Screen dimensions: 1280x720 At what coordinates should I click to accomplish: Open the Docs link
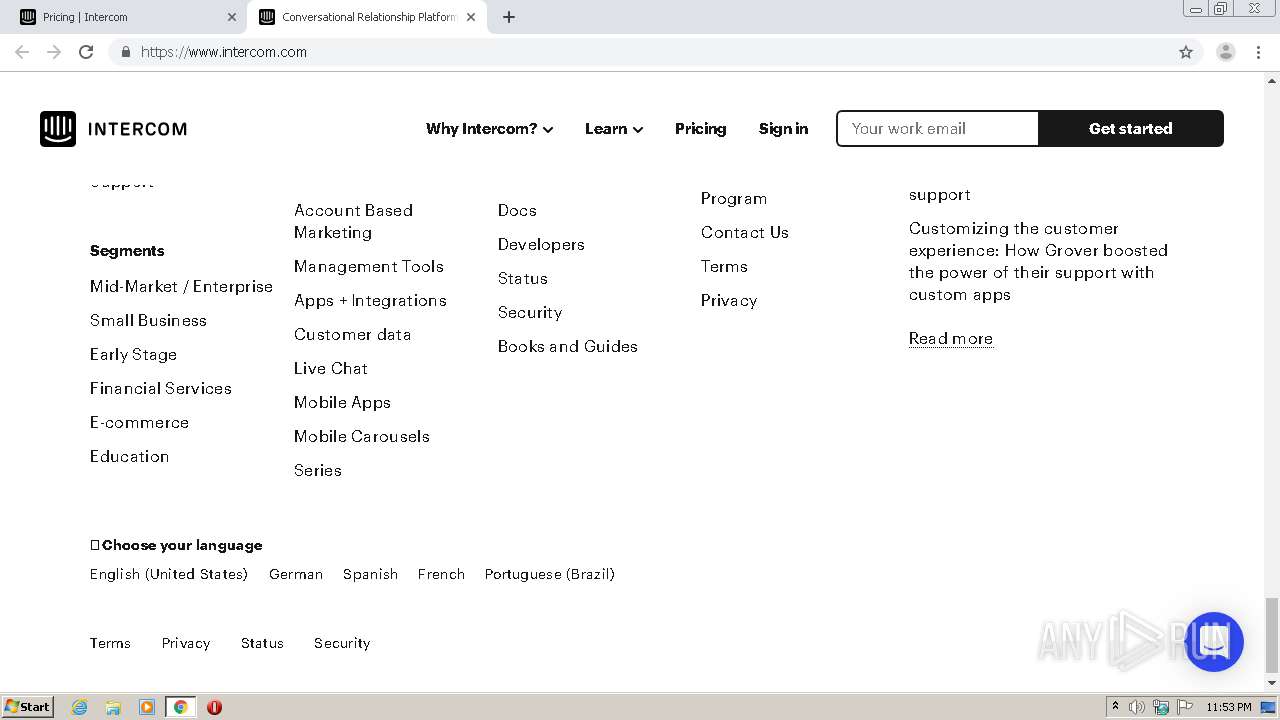pos(517,210)
